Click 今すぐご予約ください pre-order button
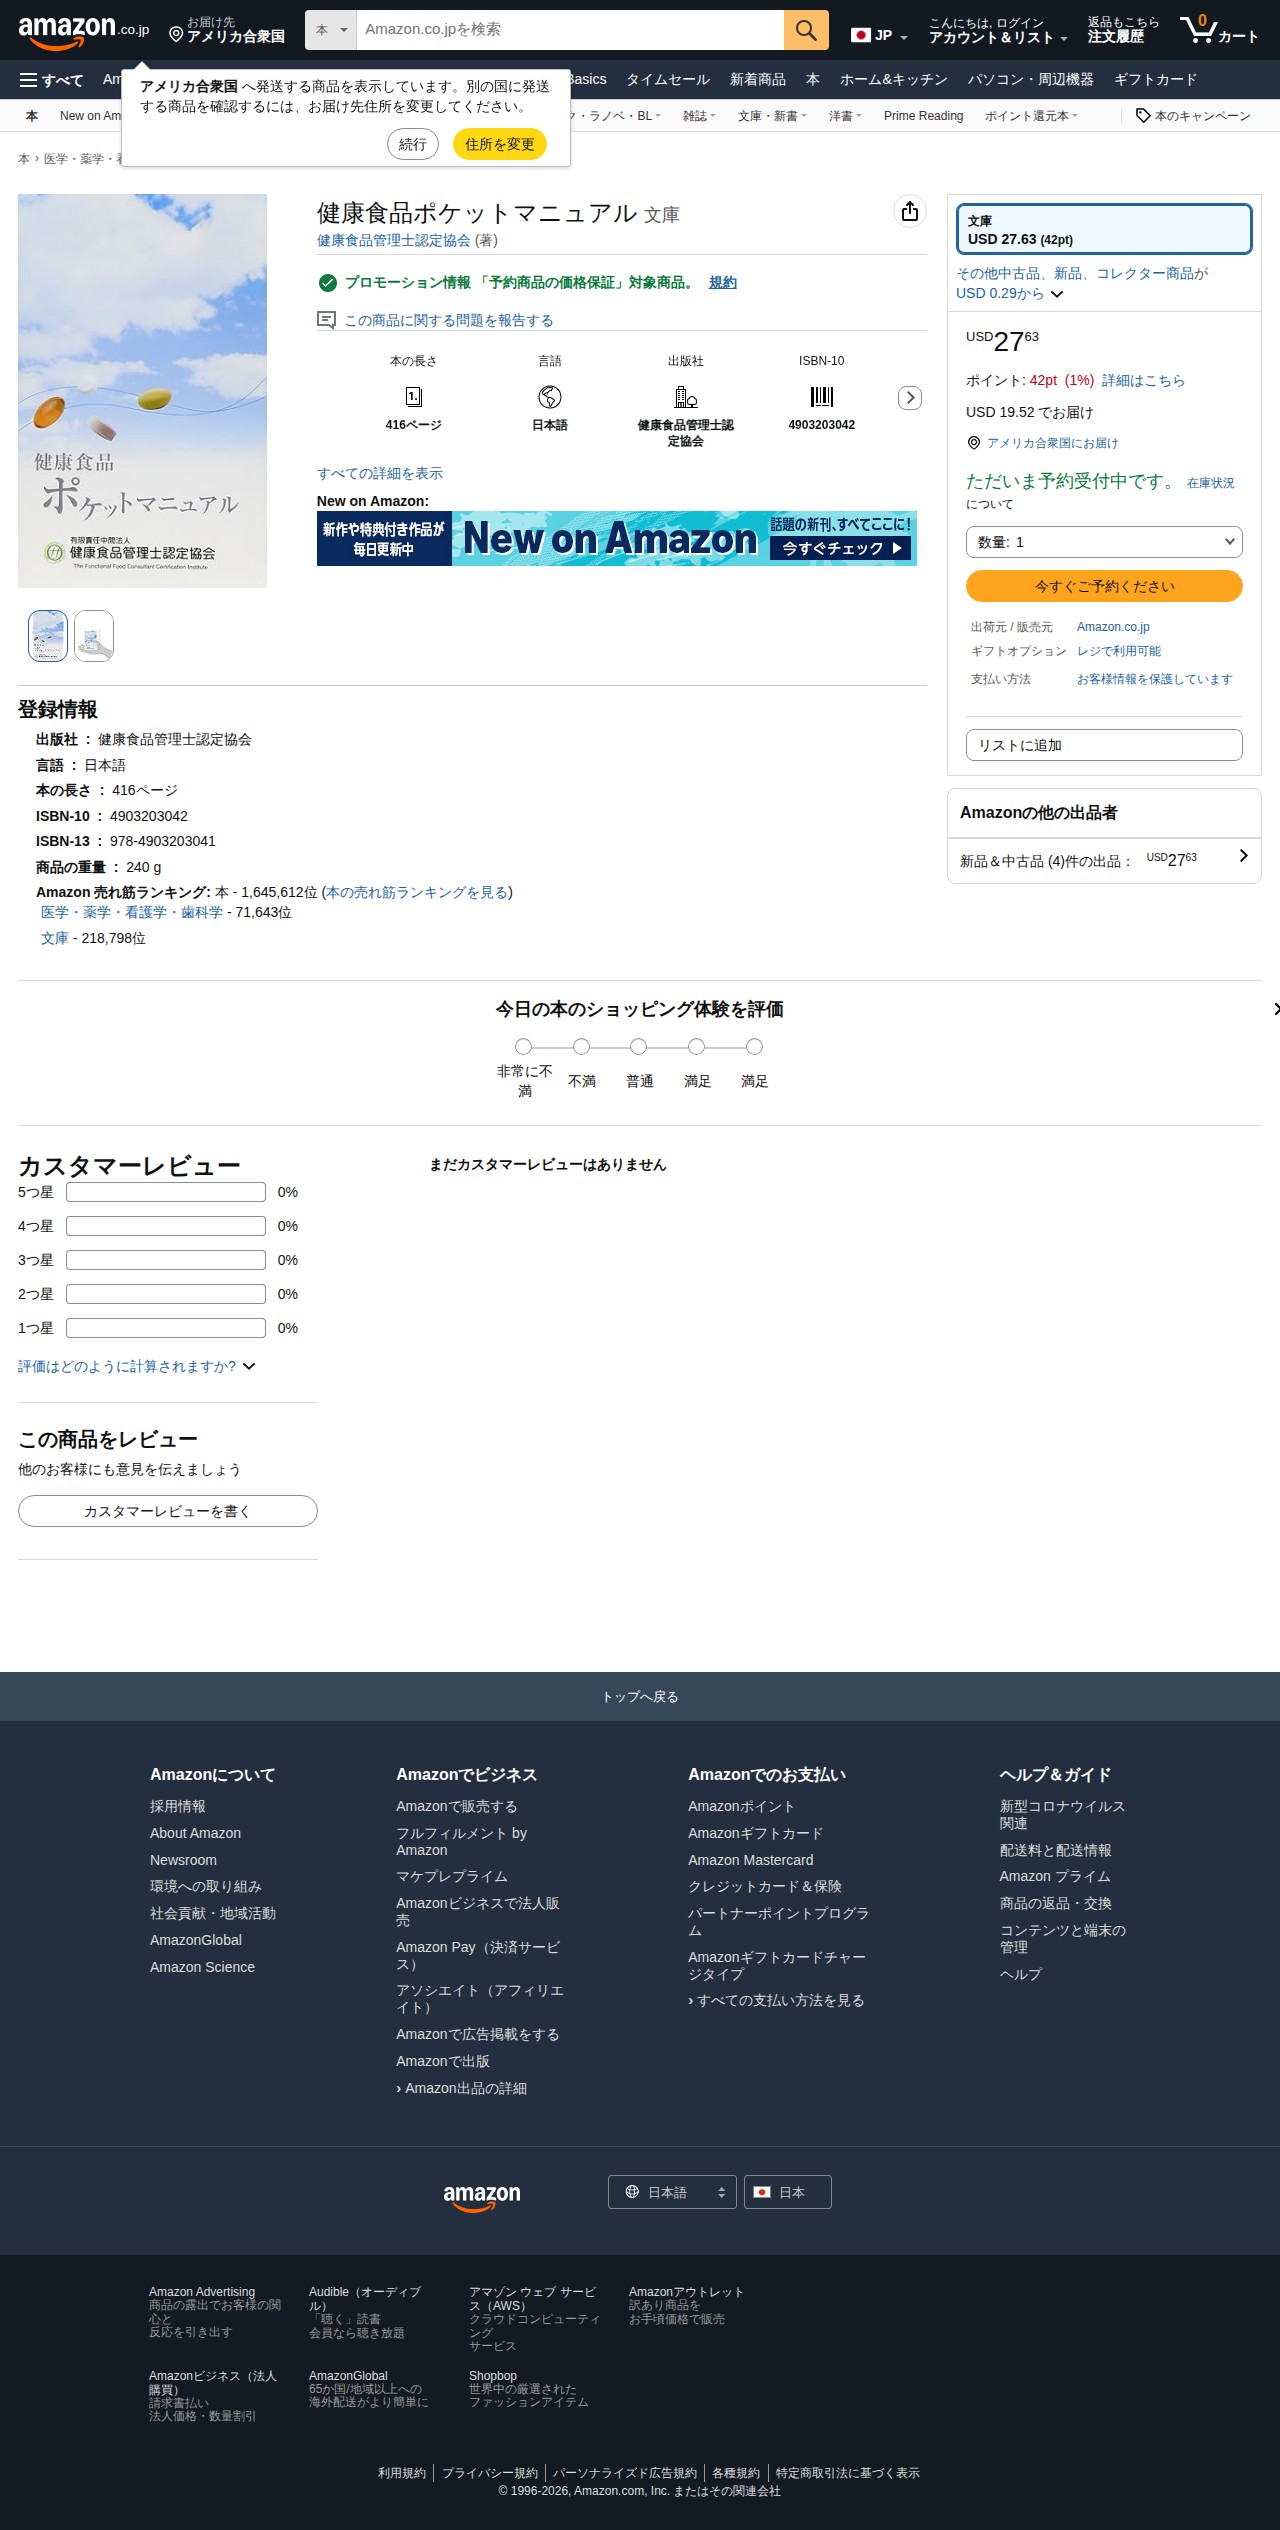This screenshot has height=2530, width=1280. [x=1104, y=586]
